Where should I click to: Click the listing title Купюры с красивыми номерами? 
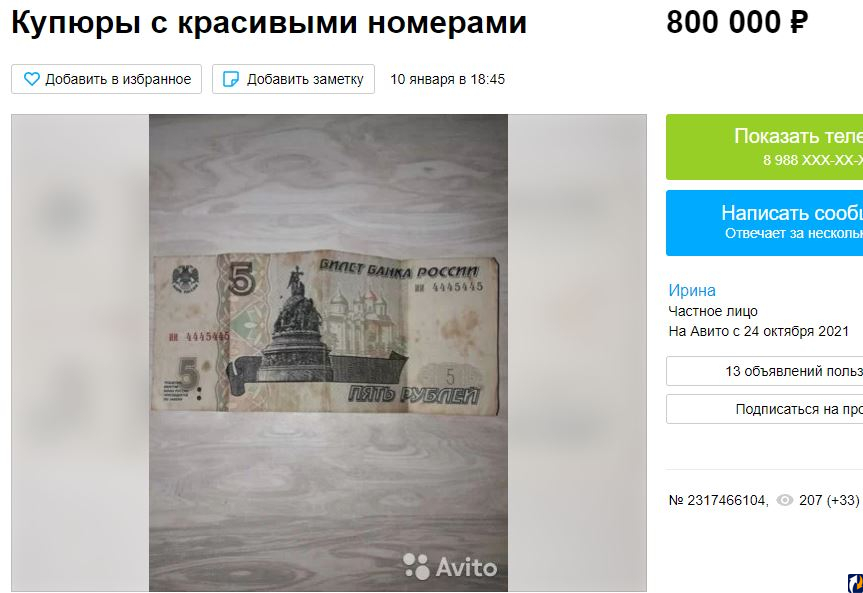(269, 23)
